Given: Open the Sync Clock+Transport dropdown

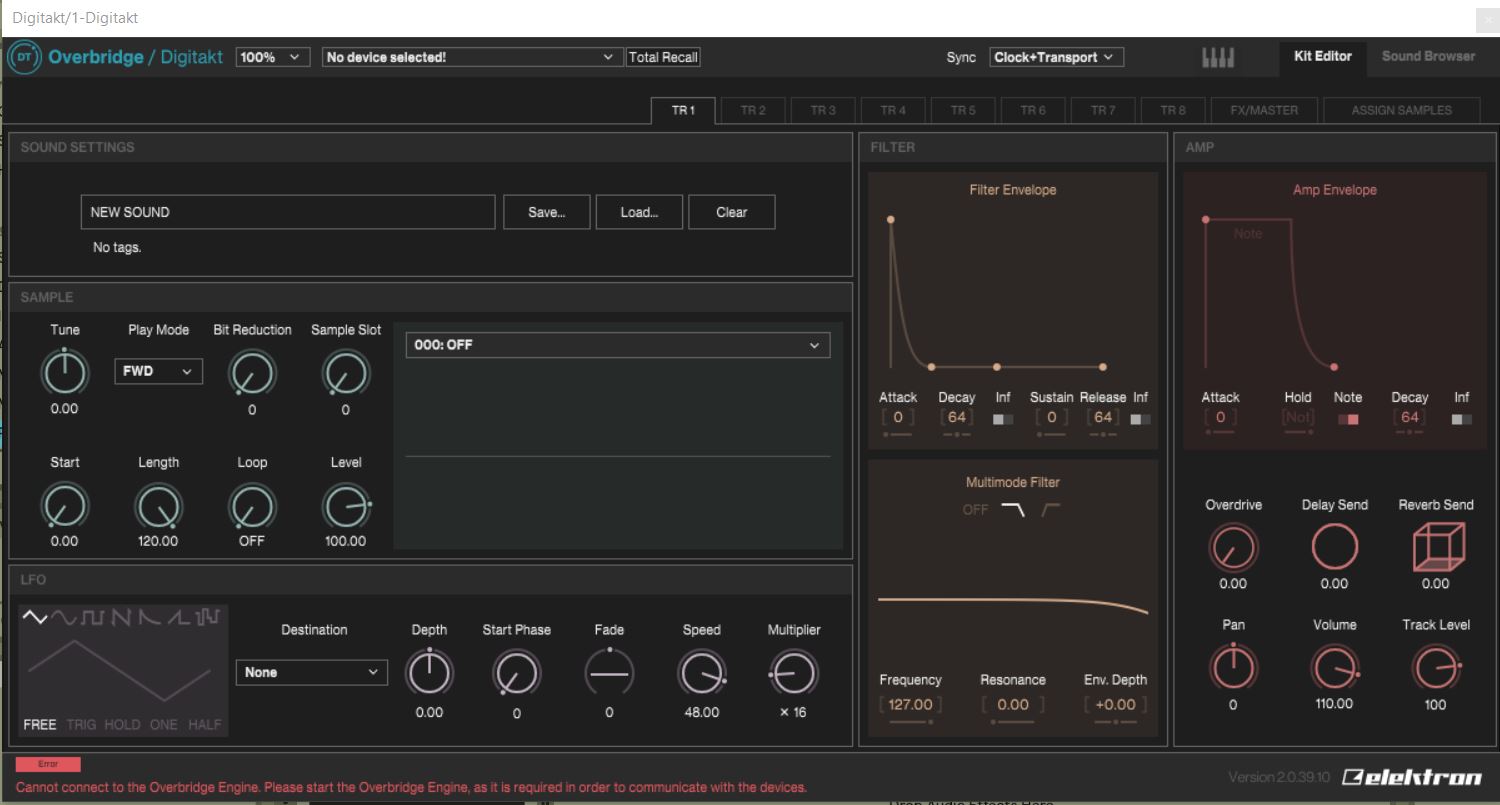Looking at the screenshot, I should [x=1056, y=58].
